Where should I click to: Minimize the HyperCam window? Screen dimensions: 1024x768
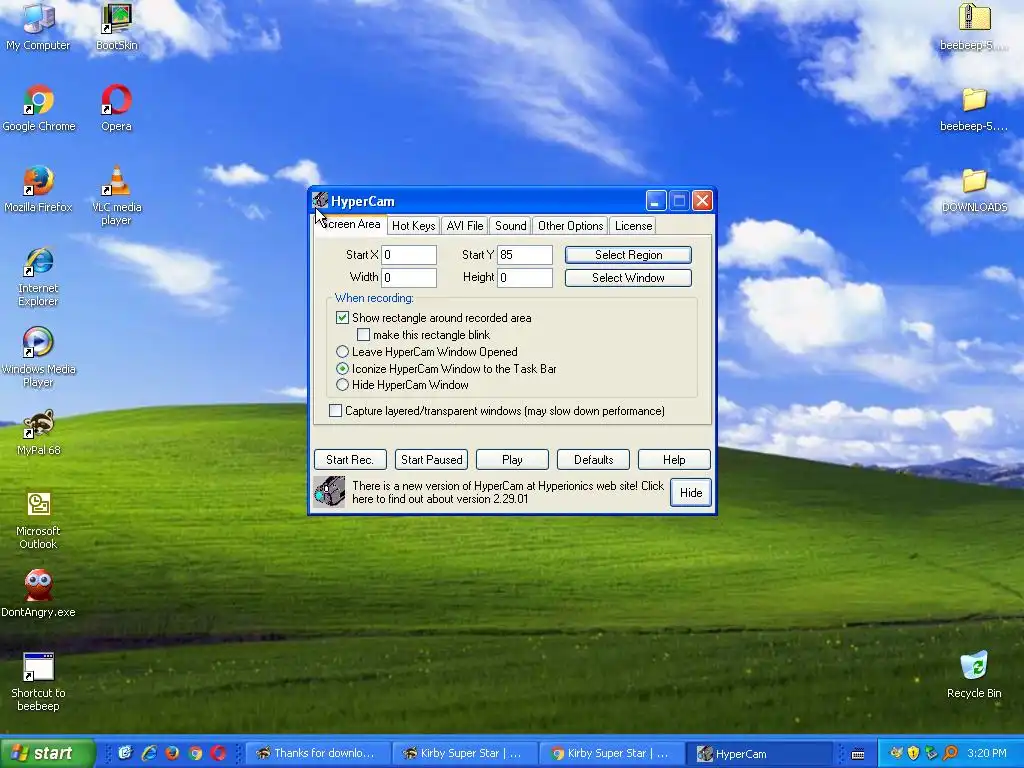point(656,201)
